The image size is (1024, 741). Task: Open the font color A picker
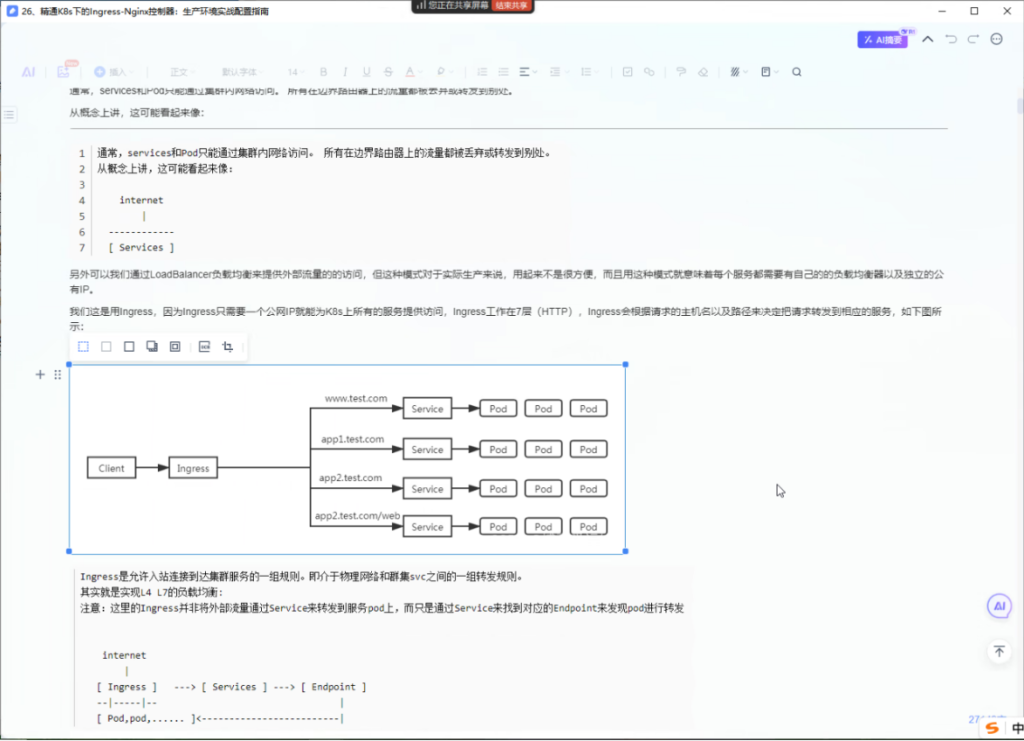pyautogui.click(x=410, y=72)
